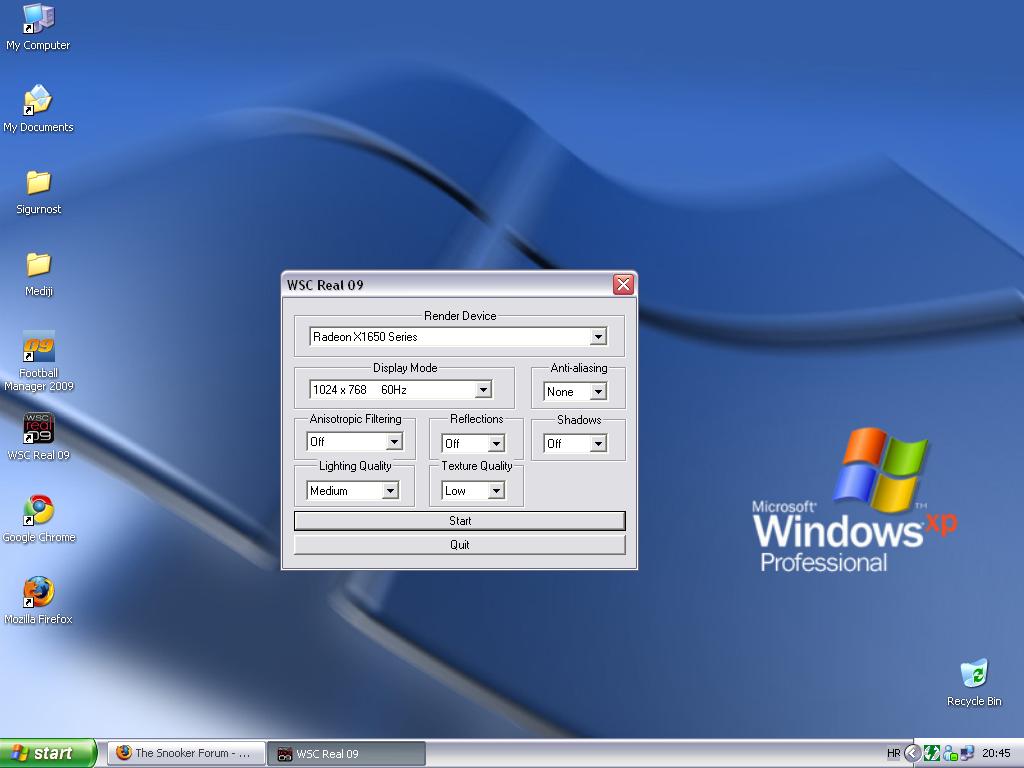This screenshot has width=1024, height=768.
Task: Click the network connection tray icon
Action: click(967, 753)
